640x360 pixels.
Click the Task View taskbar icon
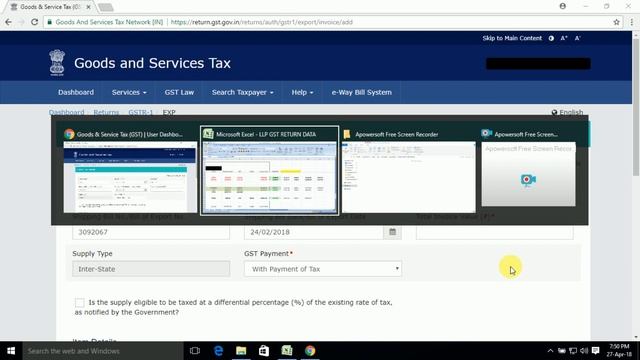[195, 351]
